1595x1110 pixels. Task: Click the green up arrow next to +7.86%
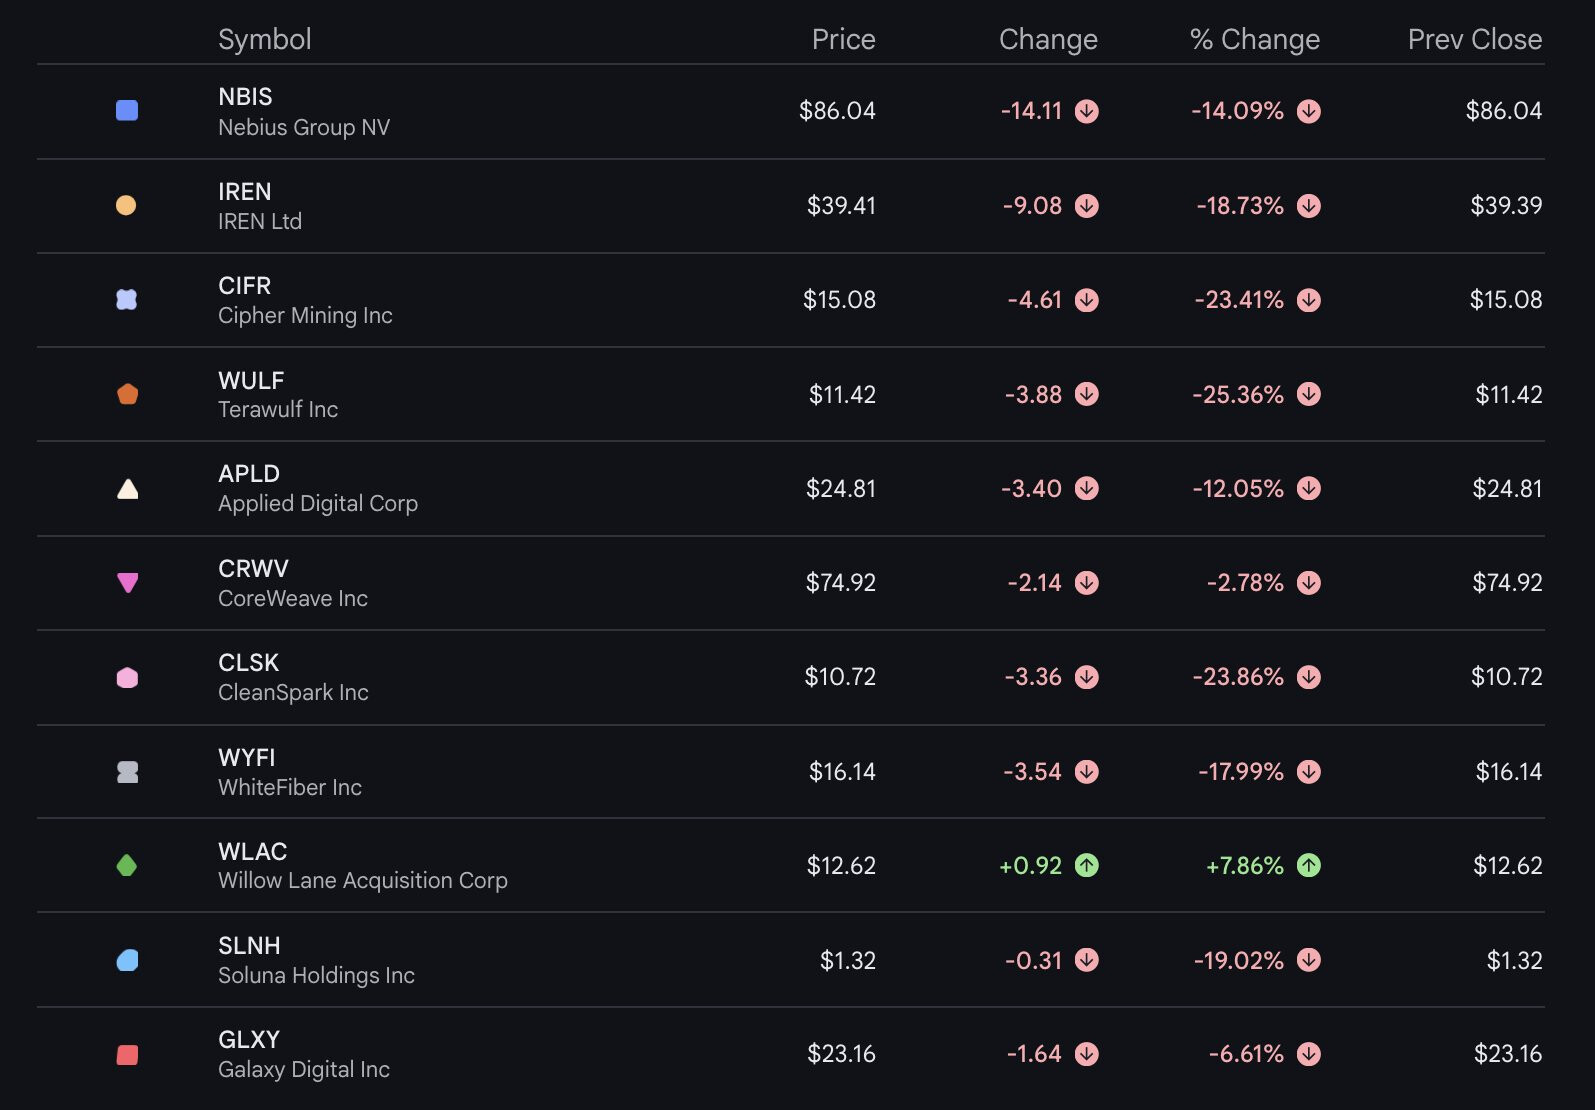coord(1308,865)
